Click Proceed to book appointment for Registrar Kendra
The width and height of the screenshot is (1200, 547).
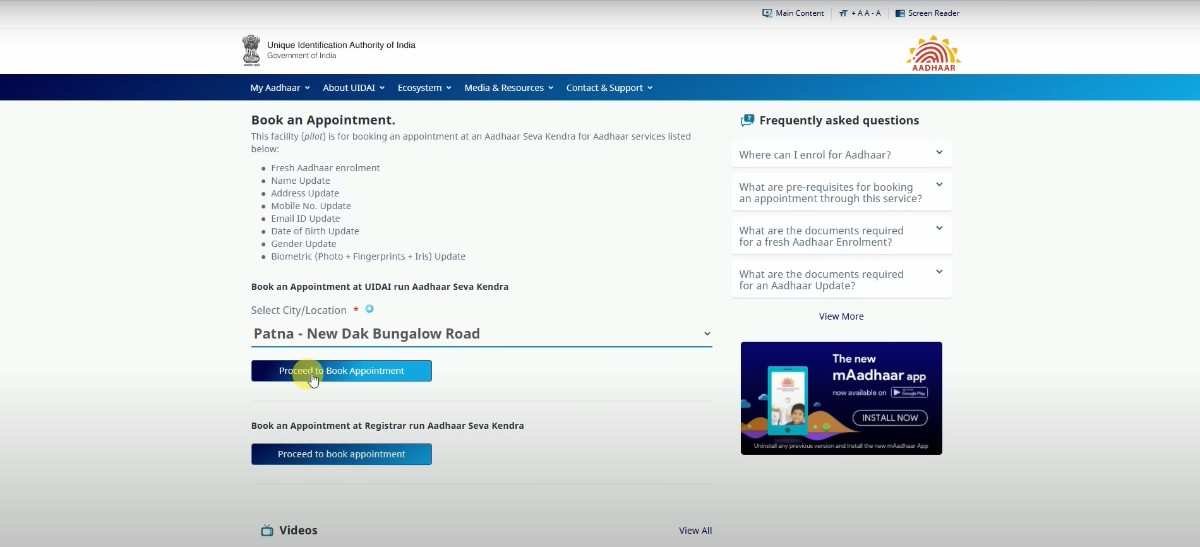click(341, 454)
